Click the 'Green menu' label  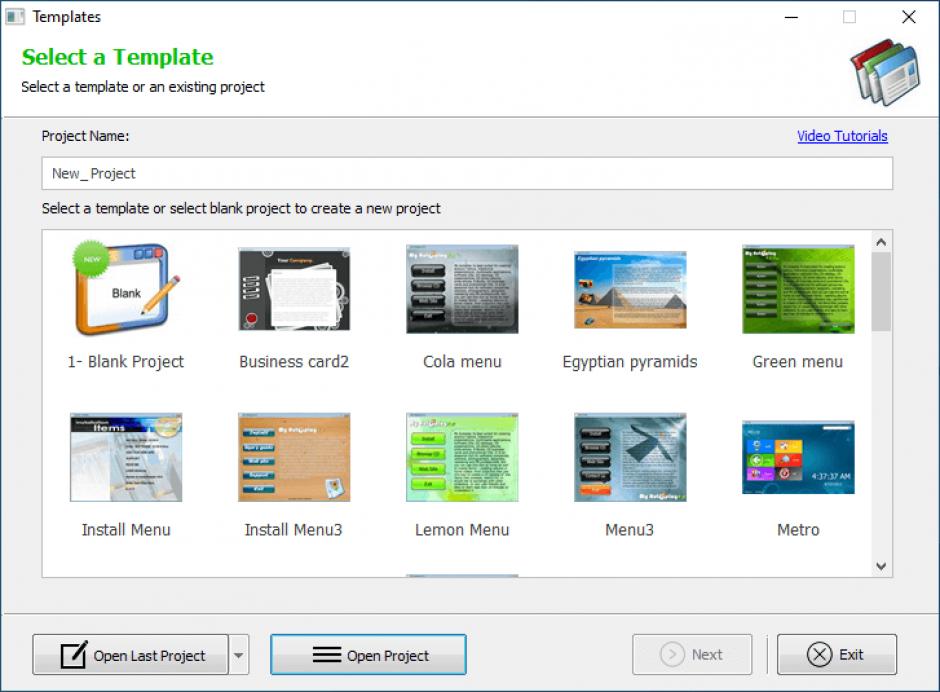(x=798, y=362)
